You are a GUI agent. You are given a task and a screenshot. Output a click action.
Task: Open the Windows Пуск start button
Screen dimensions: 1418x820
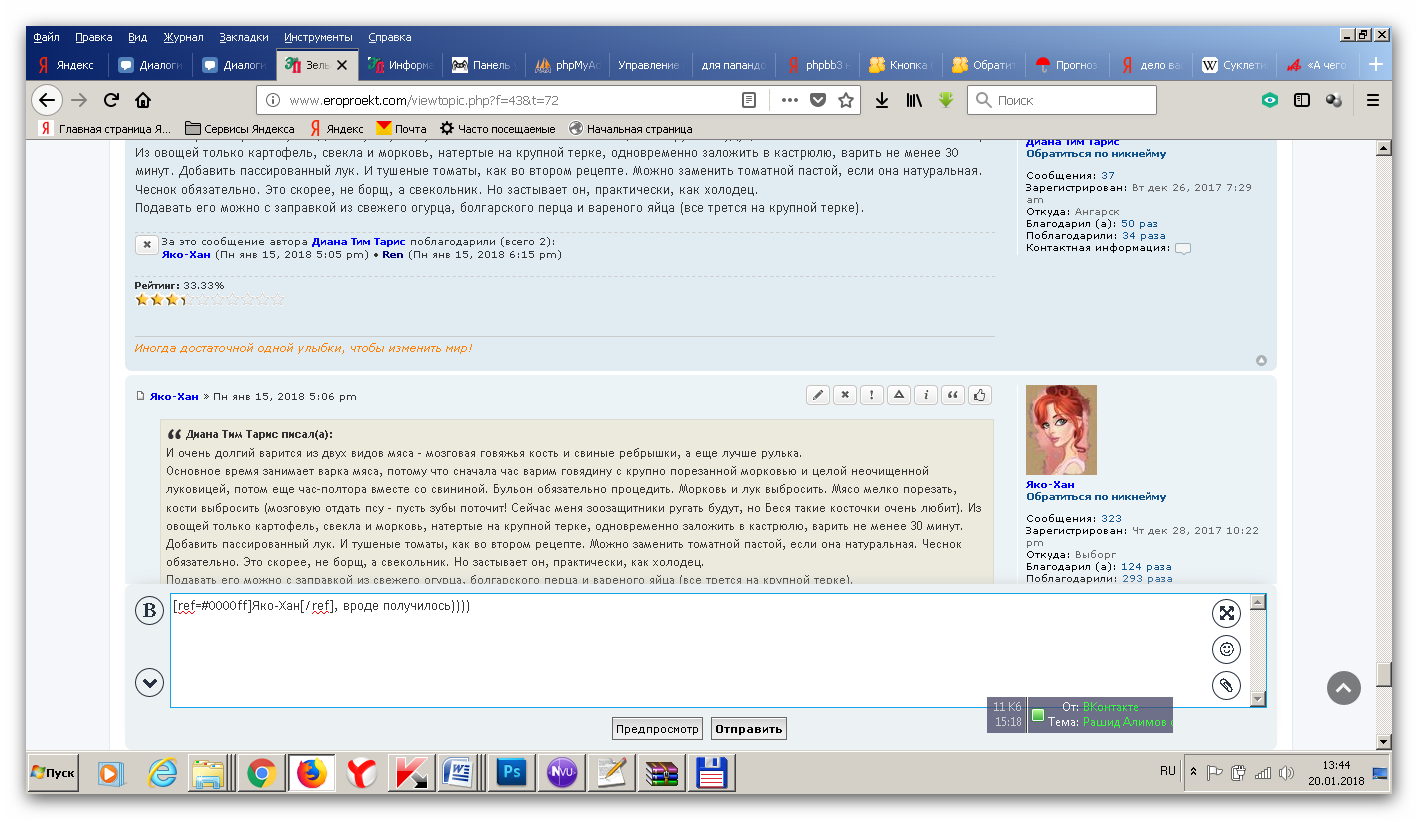coord(53,773)
